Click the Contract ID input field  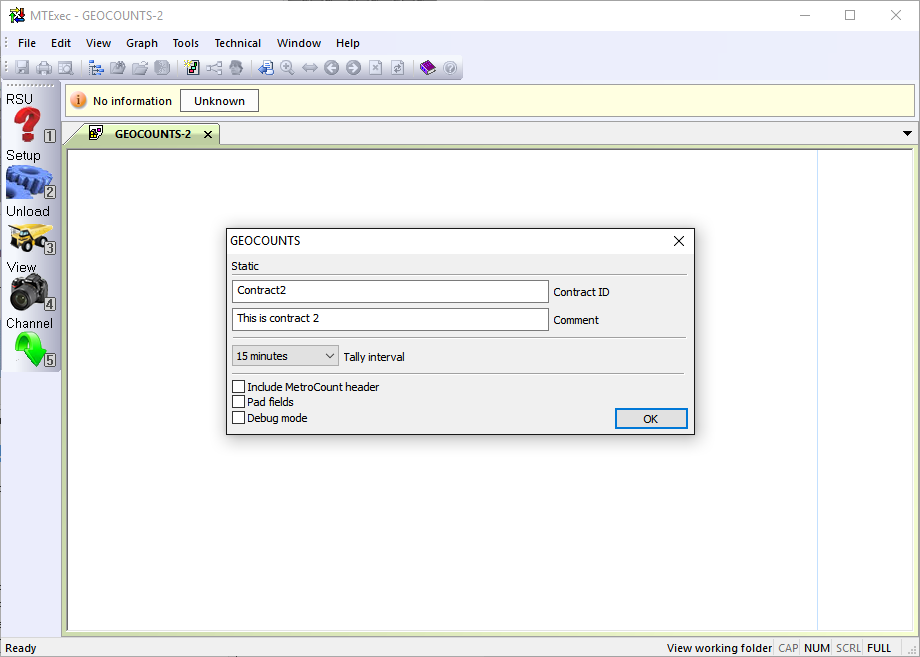coord(390,292)
